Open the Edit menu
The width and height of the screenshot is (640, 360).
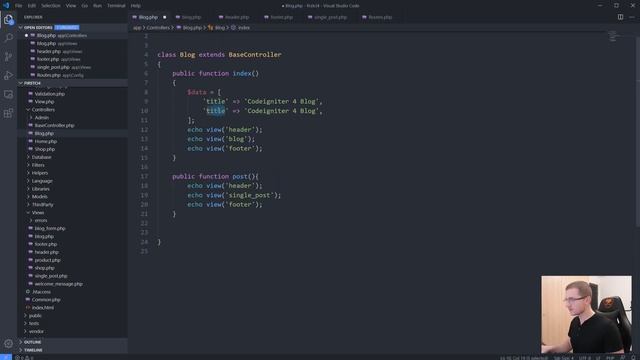point(31,6)
